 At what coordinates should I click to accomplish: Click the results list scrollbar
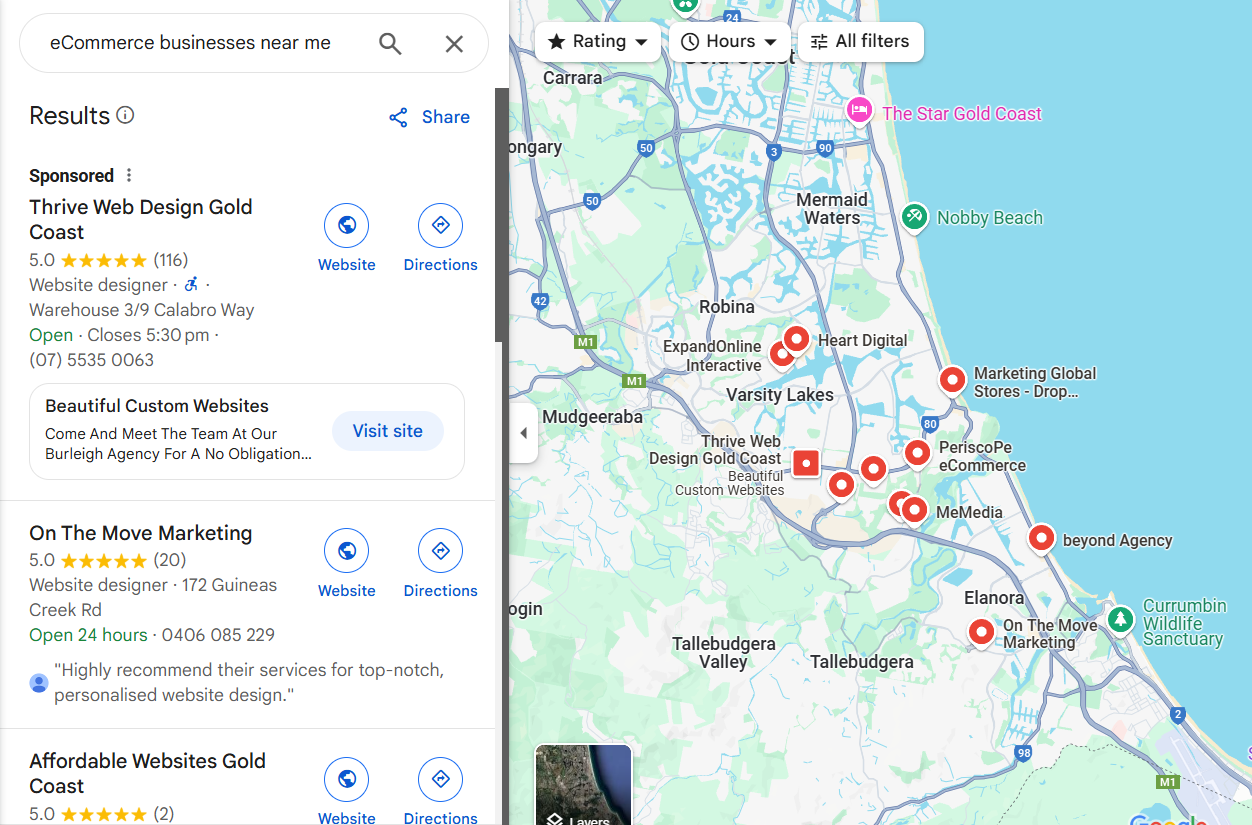(502, 215)
